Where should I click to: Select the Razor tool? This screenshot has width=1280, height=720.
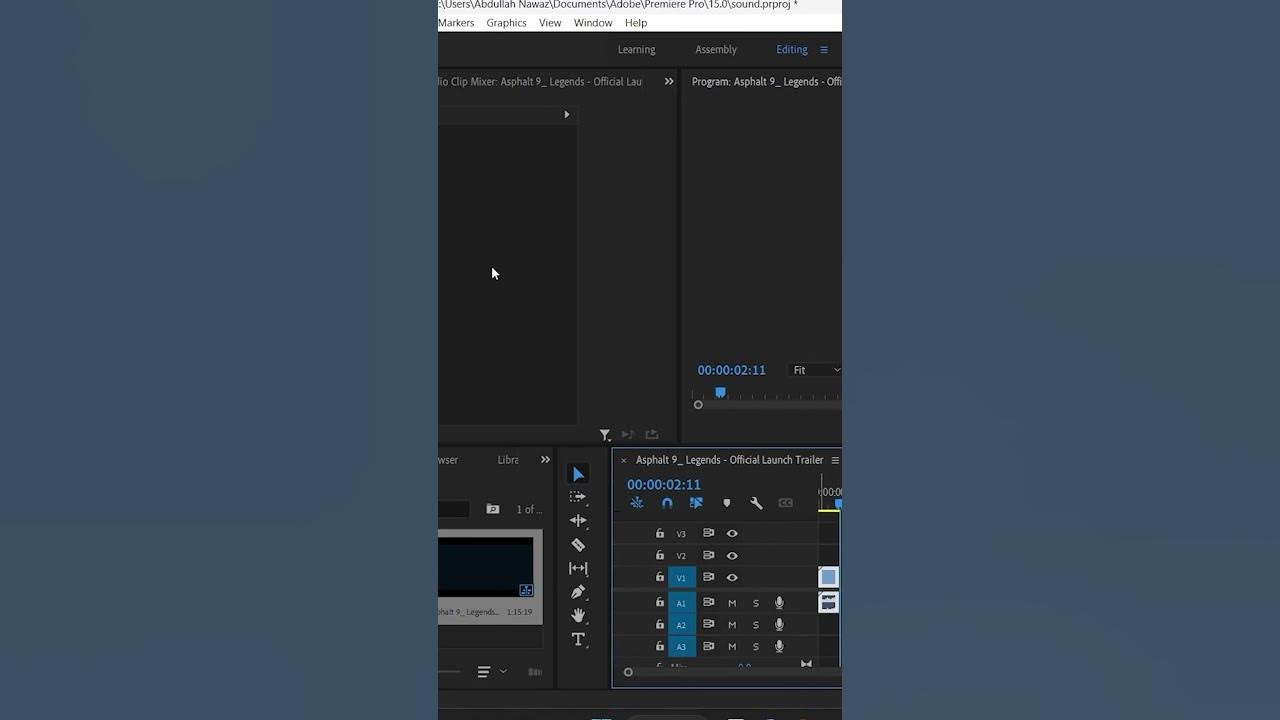click(578, 545)
